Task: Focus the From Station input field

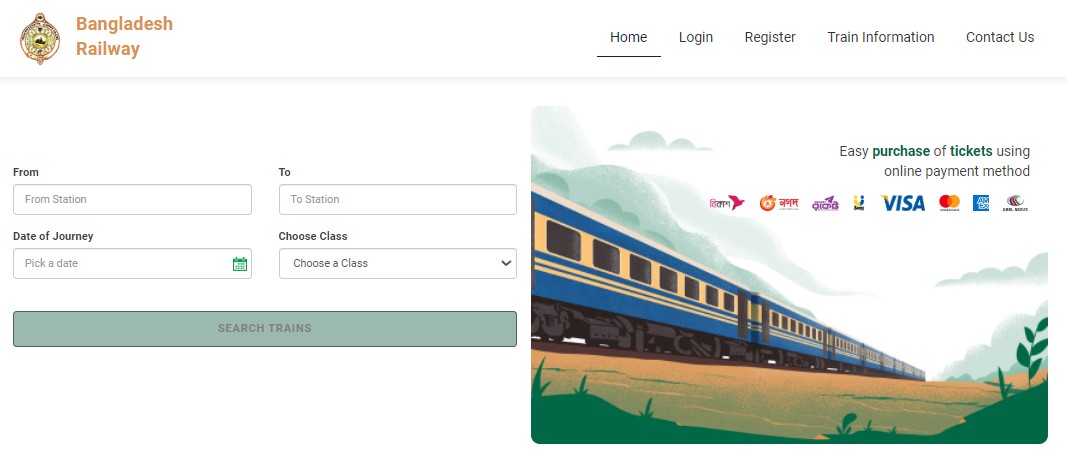Action: click(132, 200)
